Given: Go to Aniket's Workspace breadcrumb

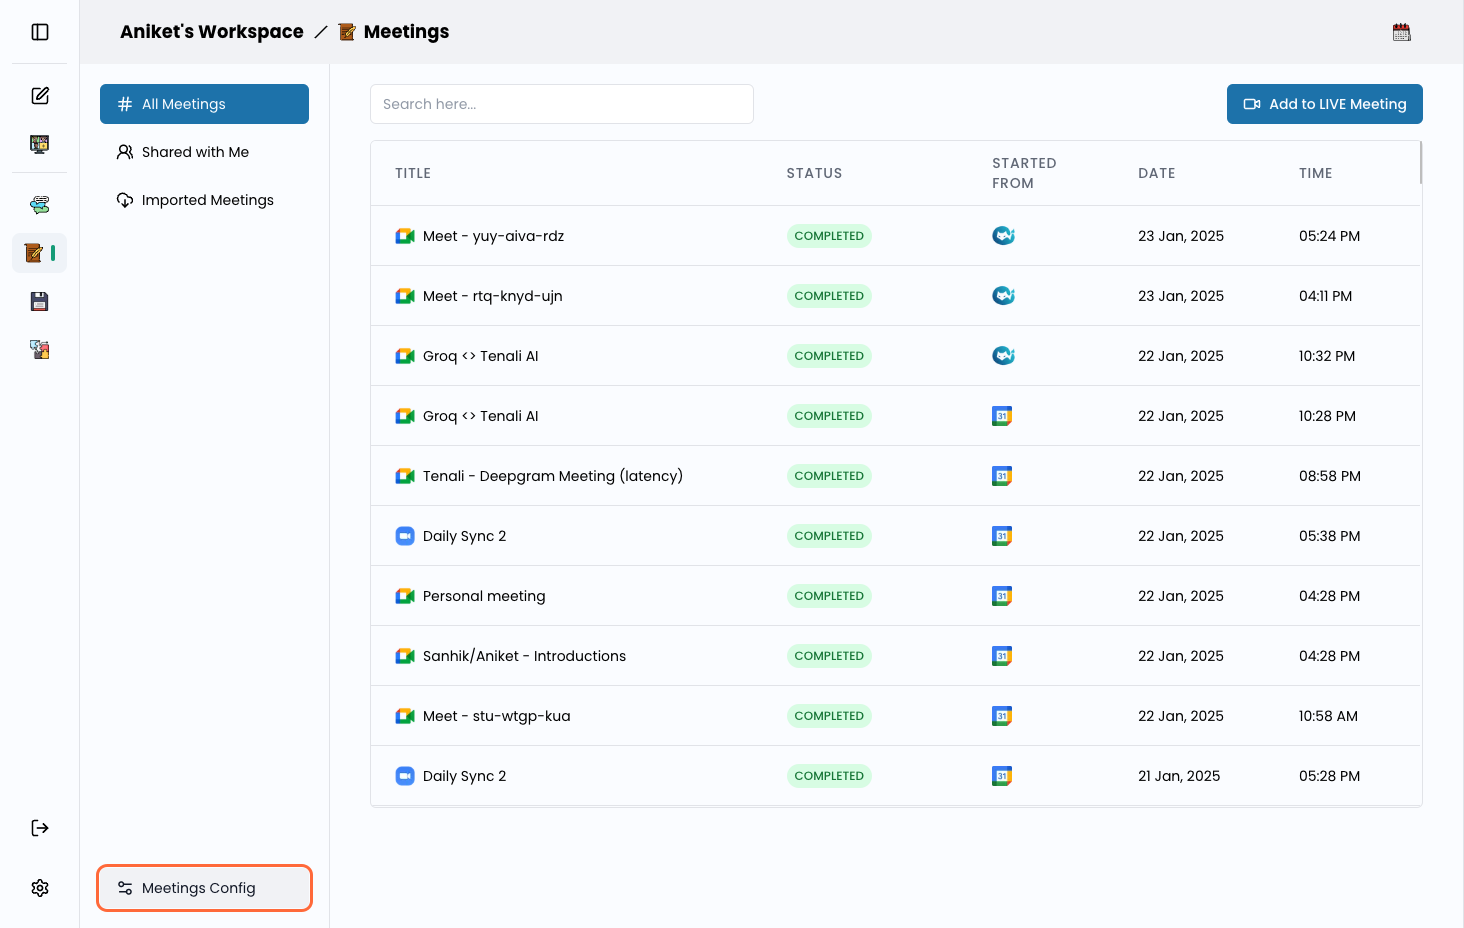Looking at the screenshot, I should point(212,32).
